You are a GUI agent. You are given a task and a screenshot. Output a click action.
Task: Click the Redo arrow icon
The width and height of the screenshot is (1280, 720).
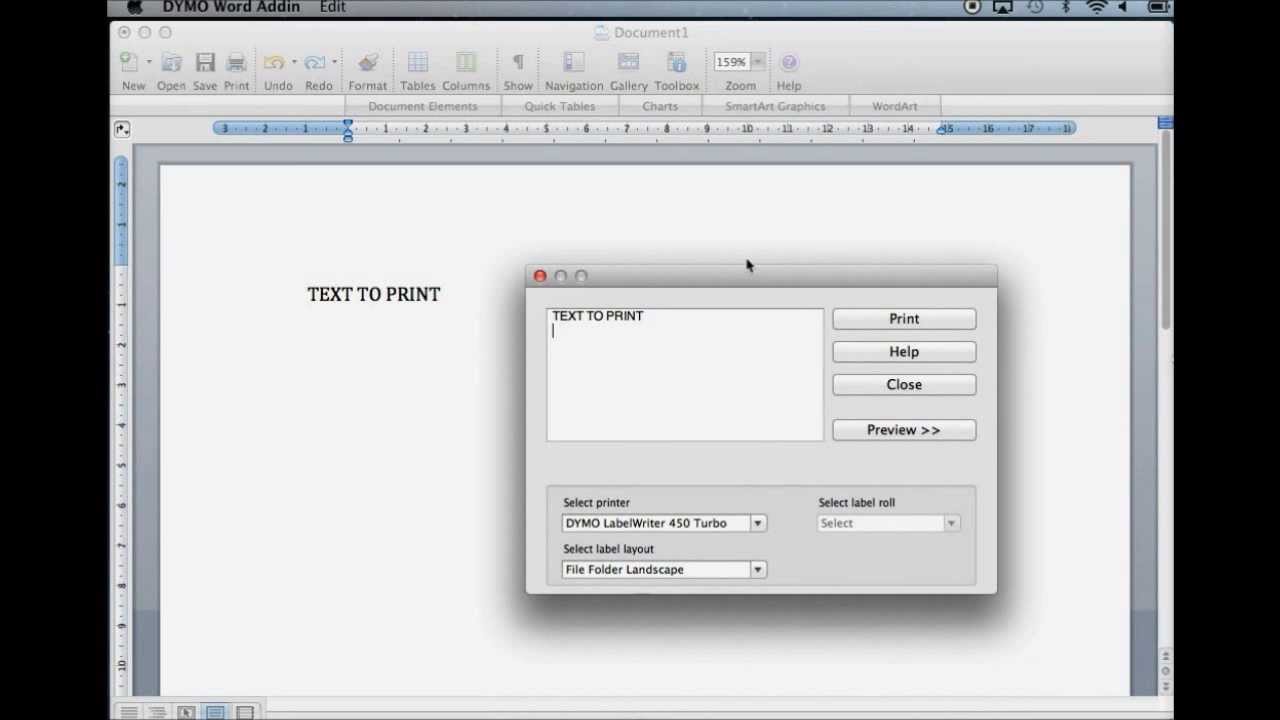315,62
